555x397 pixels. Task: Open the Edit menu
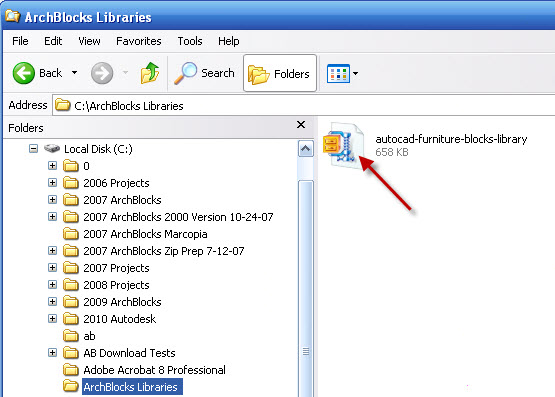click(x=53, y=41)
